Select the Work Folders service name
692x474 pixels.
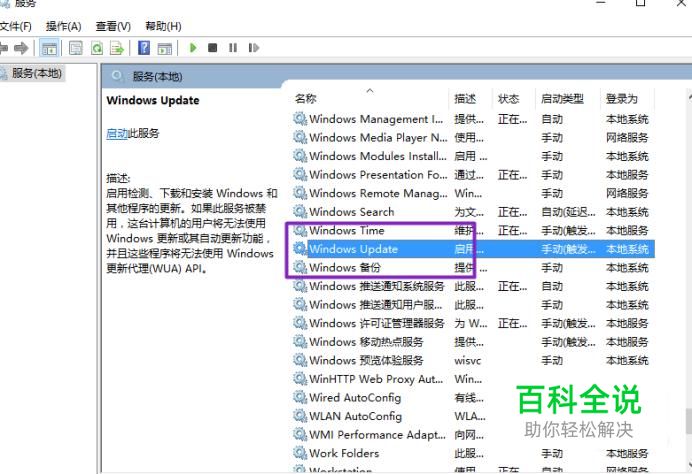click(344, 453)
